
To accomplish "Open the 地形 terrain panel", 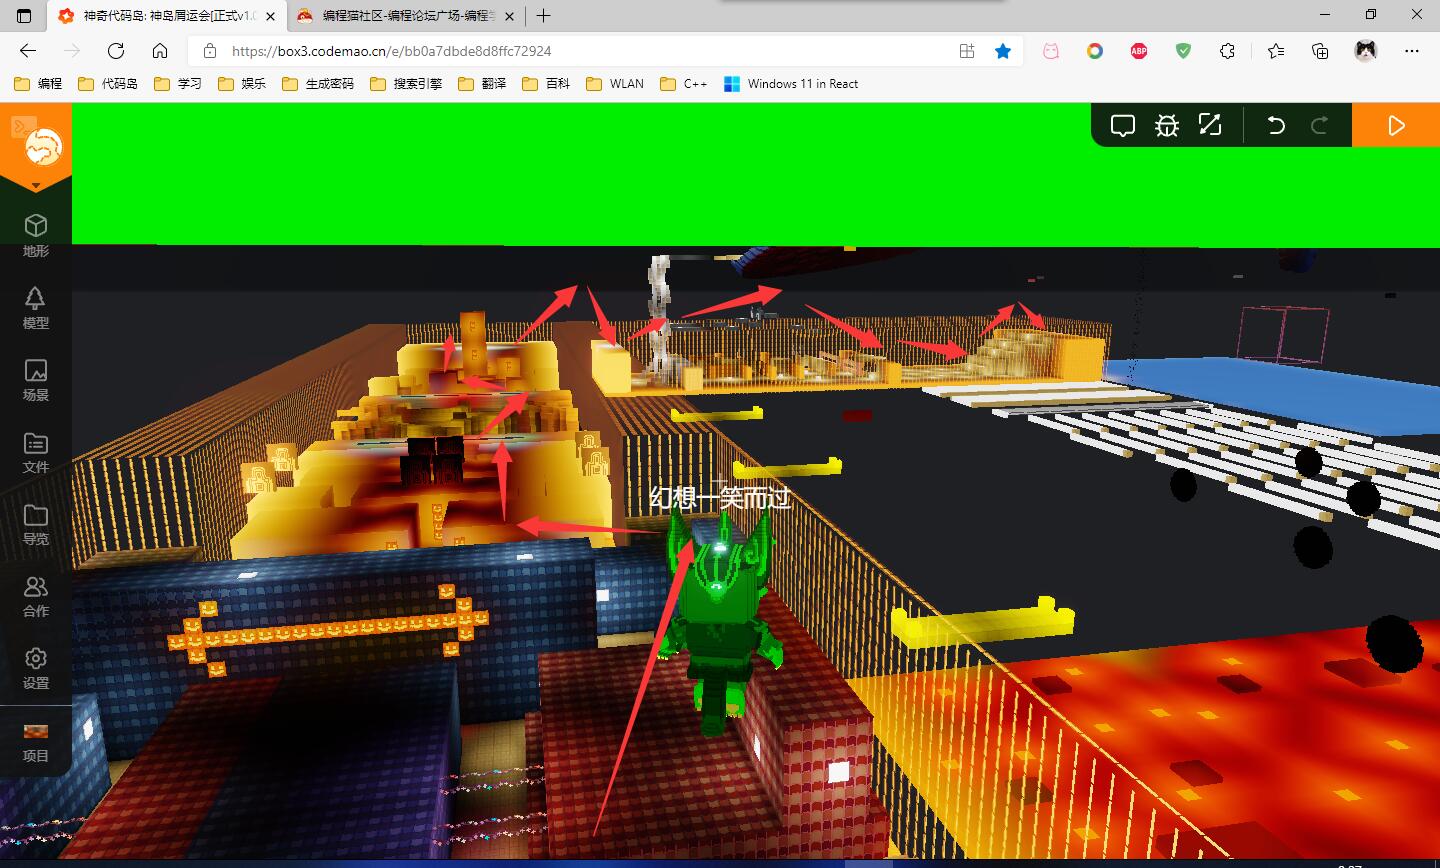I will 36,236.
